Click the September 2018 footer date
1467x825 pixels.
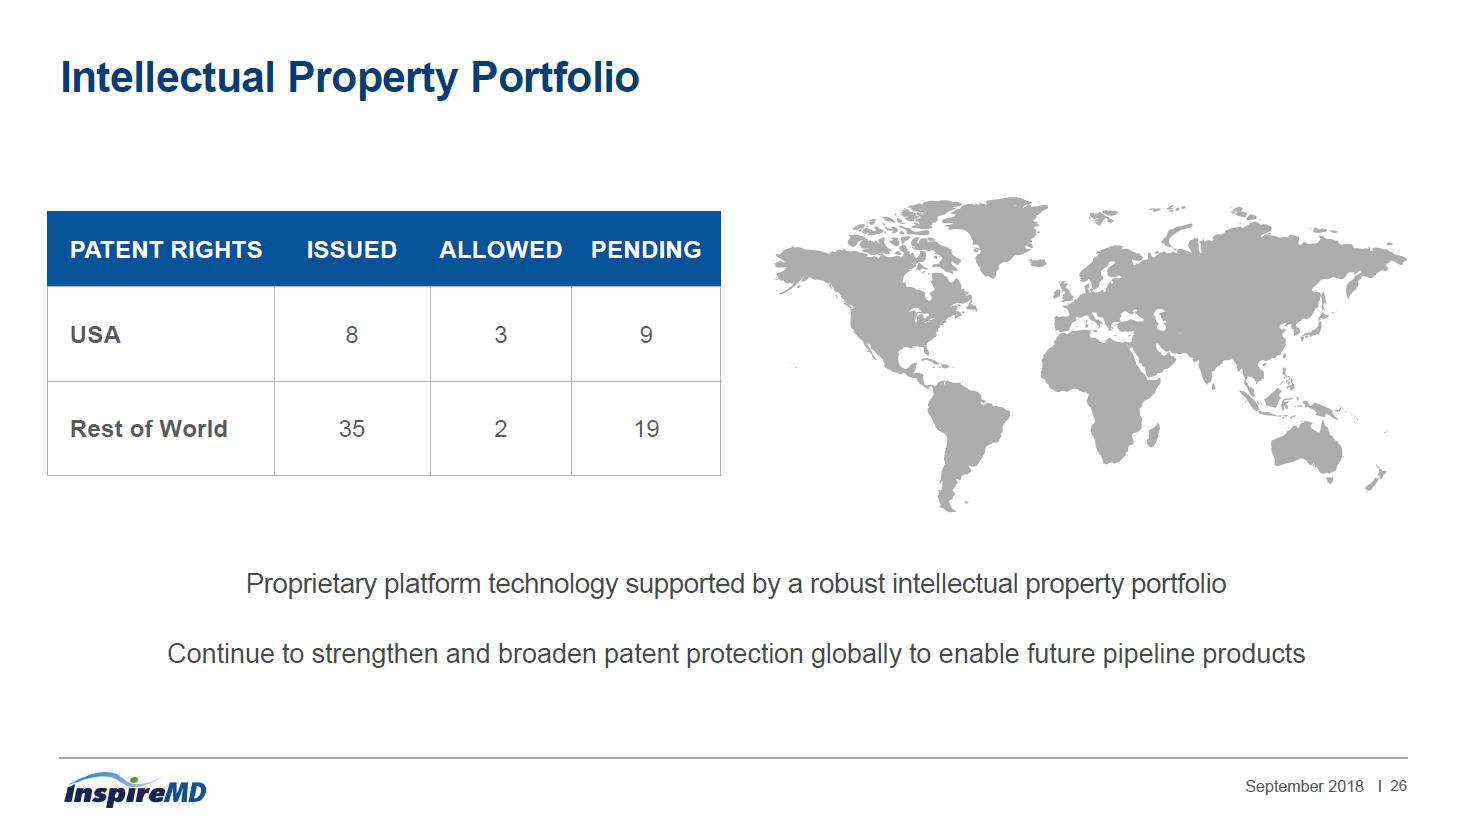coord(1304,786)
